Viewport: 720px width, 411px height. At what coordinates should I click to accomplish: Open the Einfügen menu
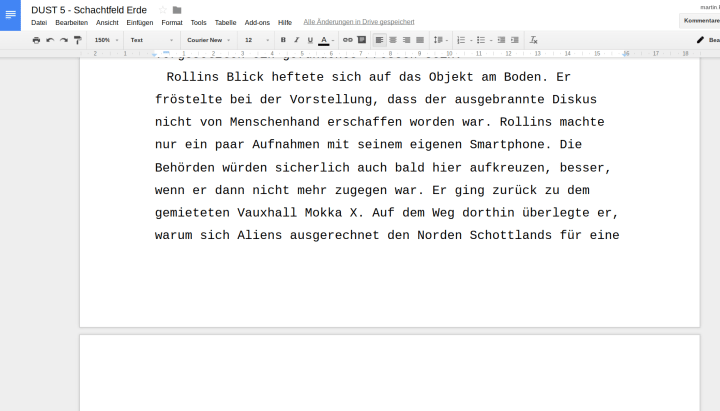140,23
